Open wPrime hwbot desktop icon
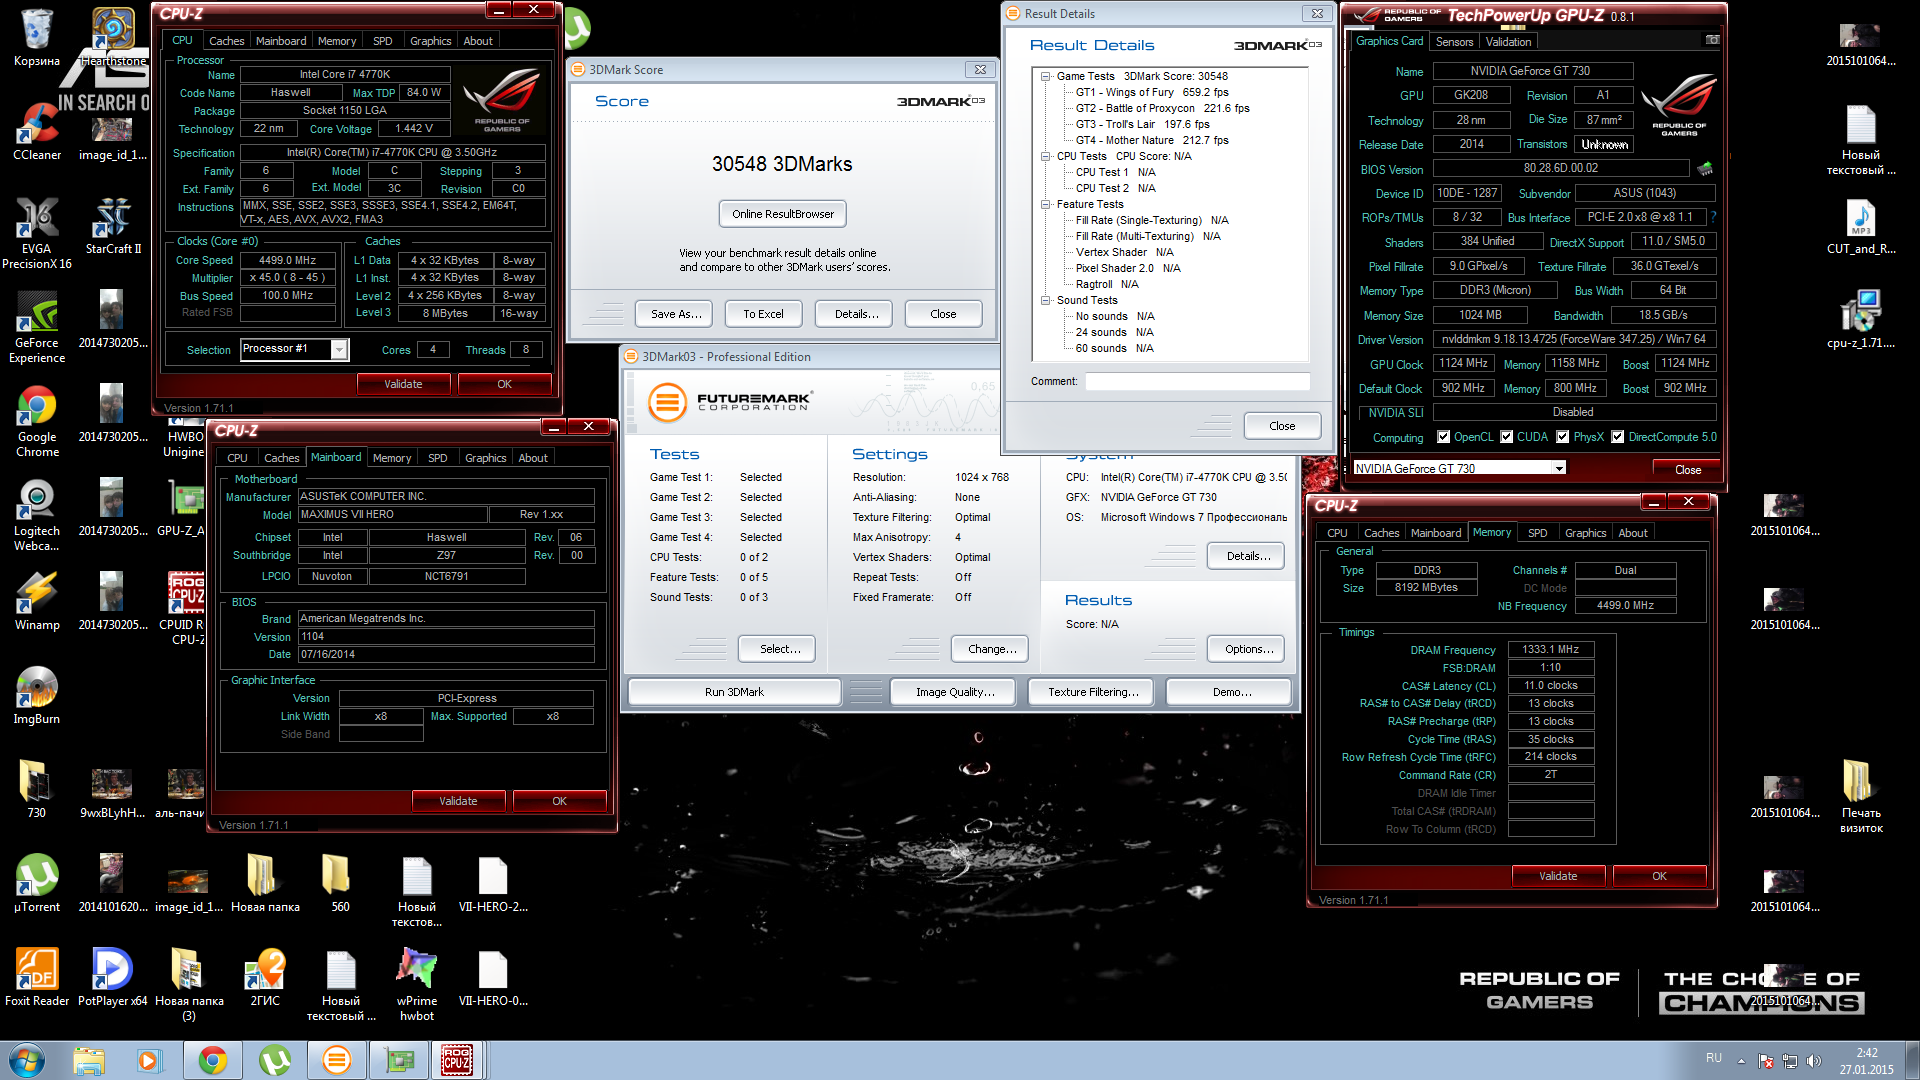Viewport: 1920px width, 1080px height. click(x=417, y=985)
